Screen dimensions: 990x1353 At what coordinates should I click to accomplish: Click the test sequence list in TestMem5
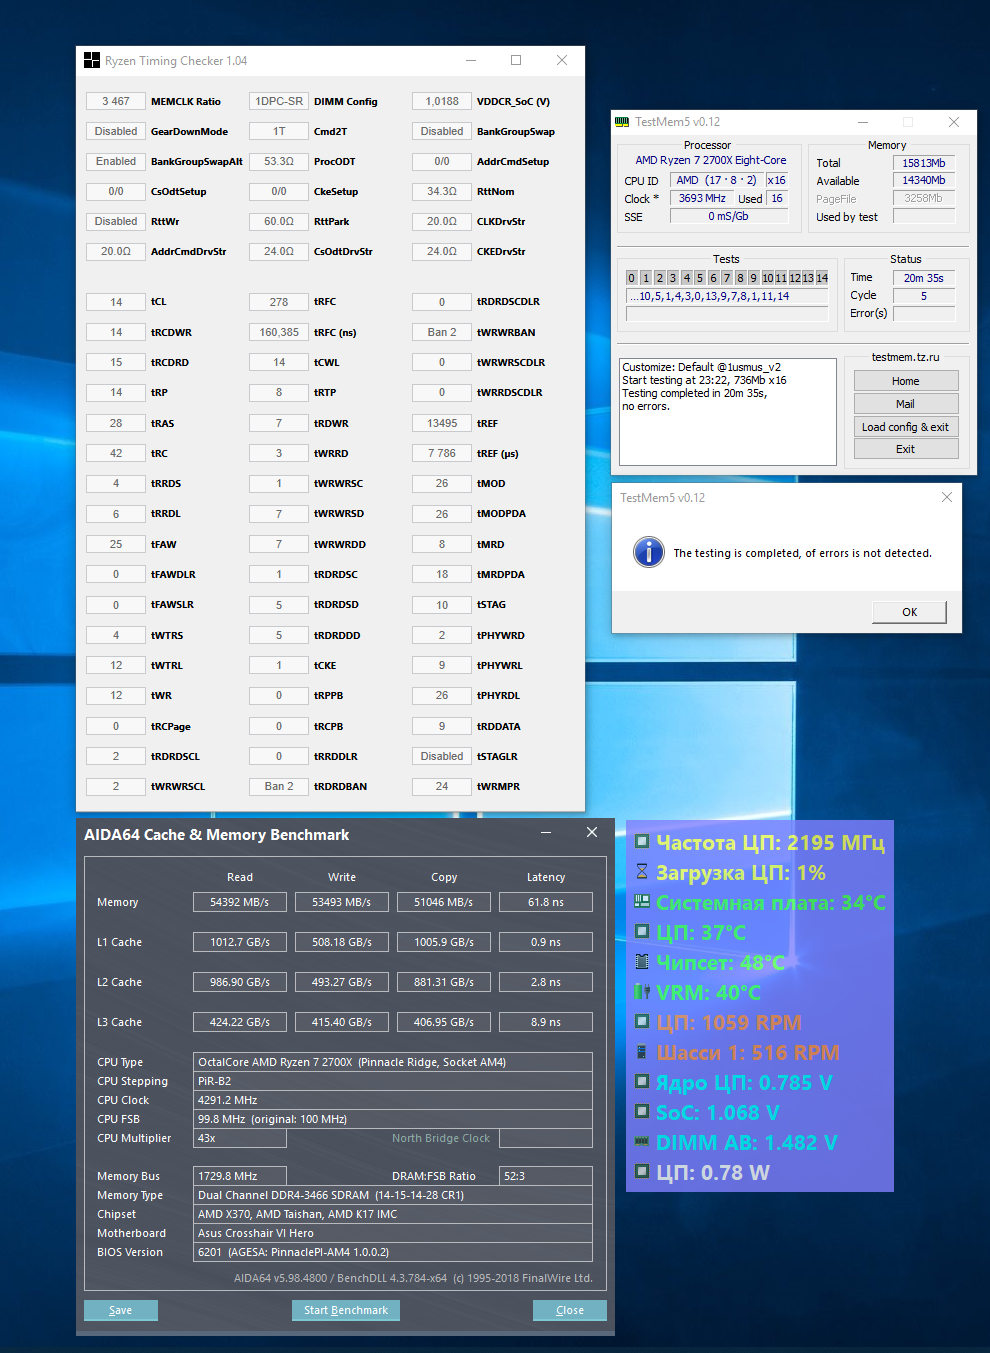(727, 296)
